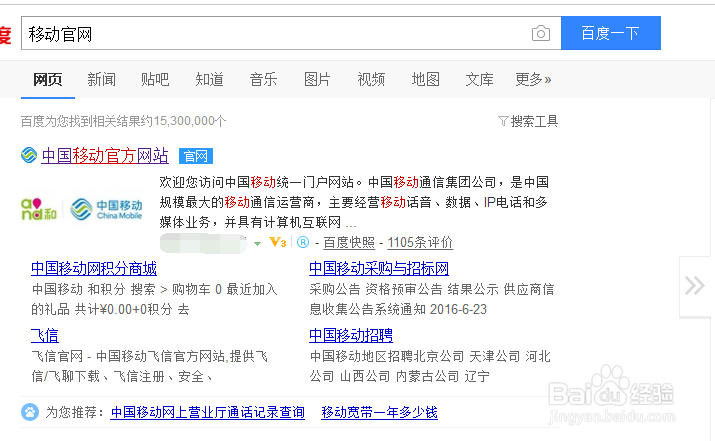
Task: Open 中国移动网上营业厅通话记录查询 recommendation
Action: [207, 413]
